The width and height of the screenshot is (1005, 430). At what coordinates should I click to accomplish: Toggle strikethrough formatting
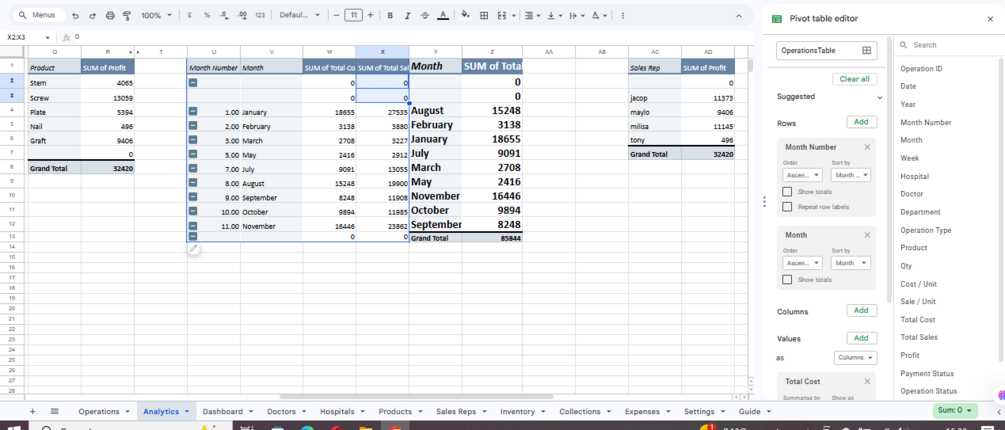tap(425, 15)
